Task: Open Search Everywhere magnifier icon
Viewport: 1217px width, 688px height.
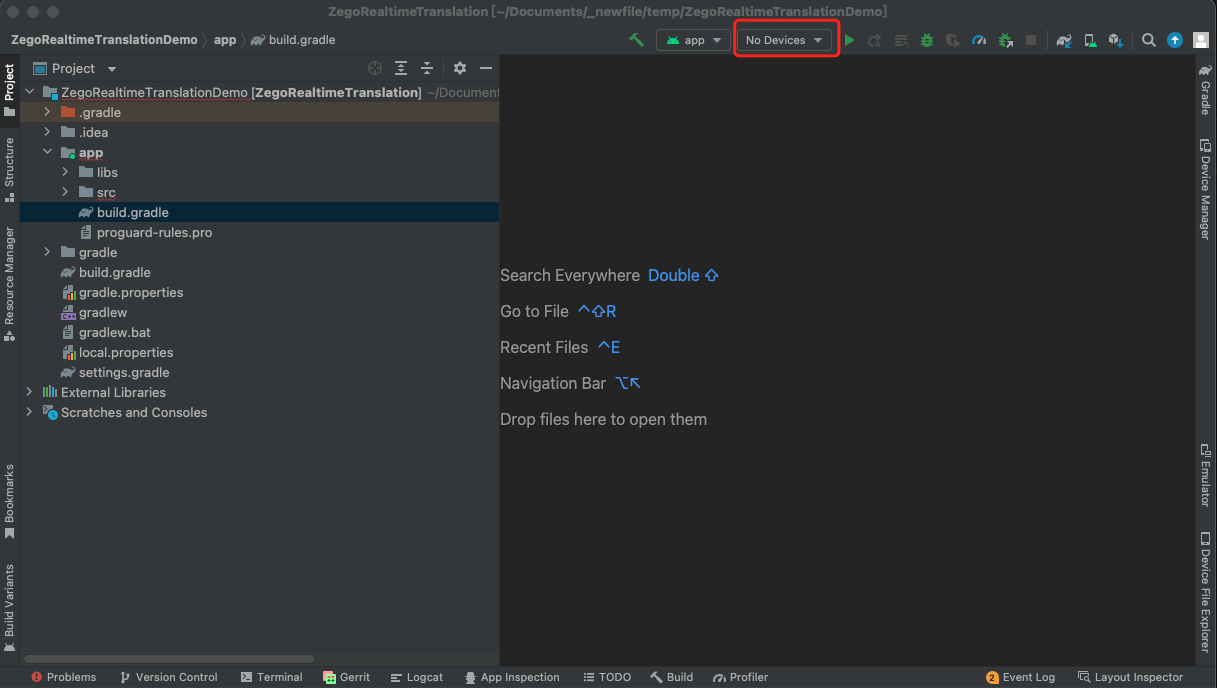Action: pyautogui.click(x=1149, y=40)
